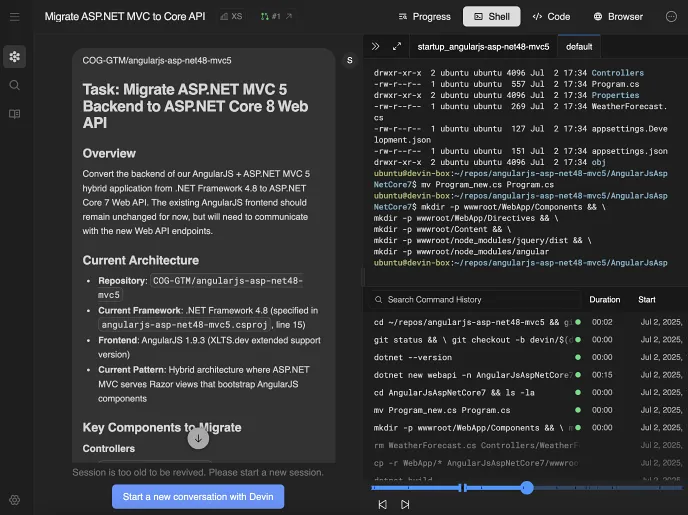Select 'mkdir -p wwwroot/WebApp/Components' history row

click(x=526, y=428)
